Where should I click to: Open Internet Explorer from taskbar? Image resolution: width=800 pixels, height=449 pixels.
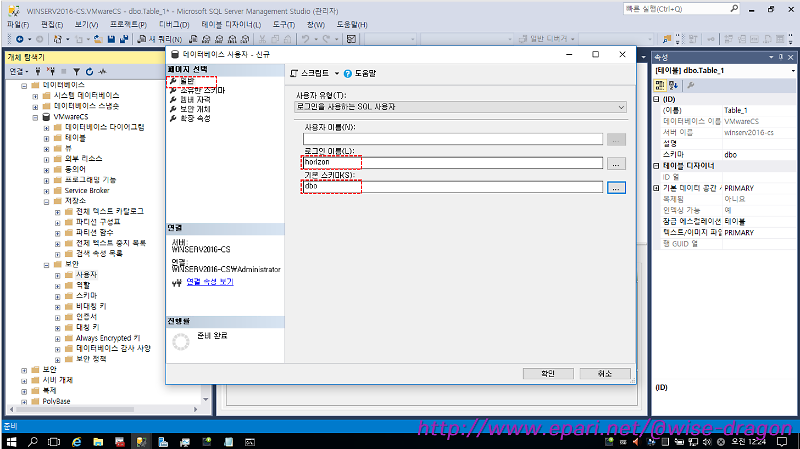77,442
